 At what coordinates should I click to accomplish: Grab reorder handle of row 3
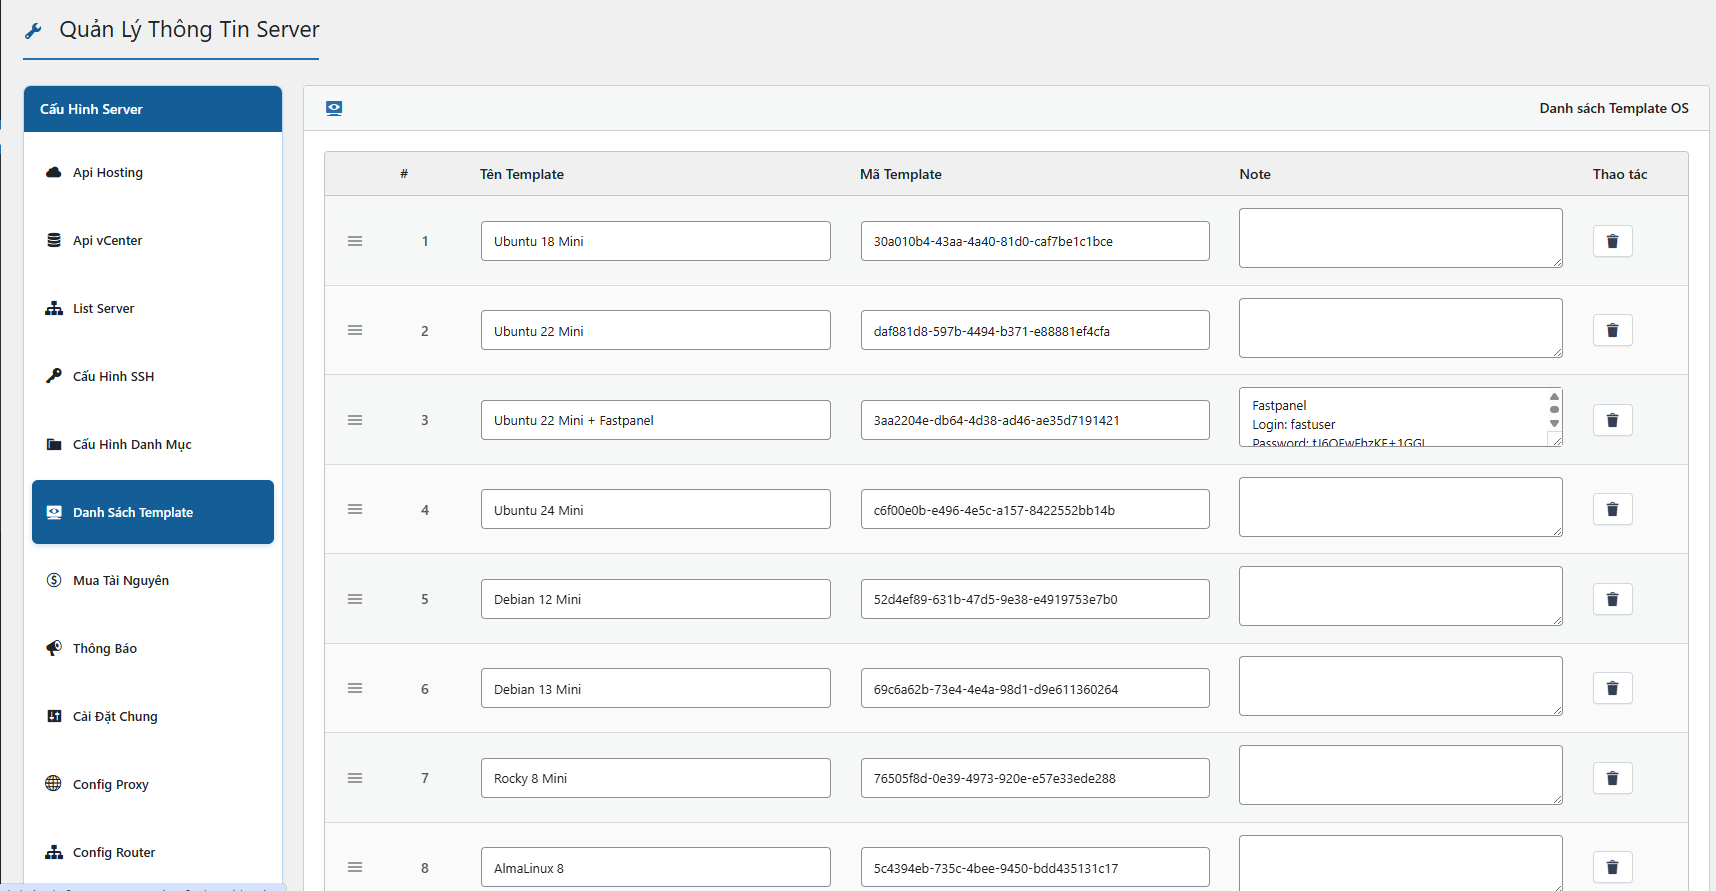(x=355, y=420)
